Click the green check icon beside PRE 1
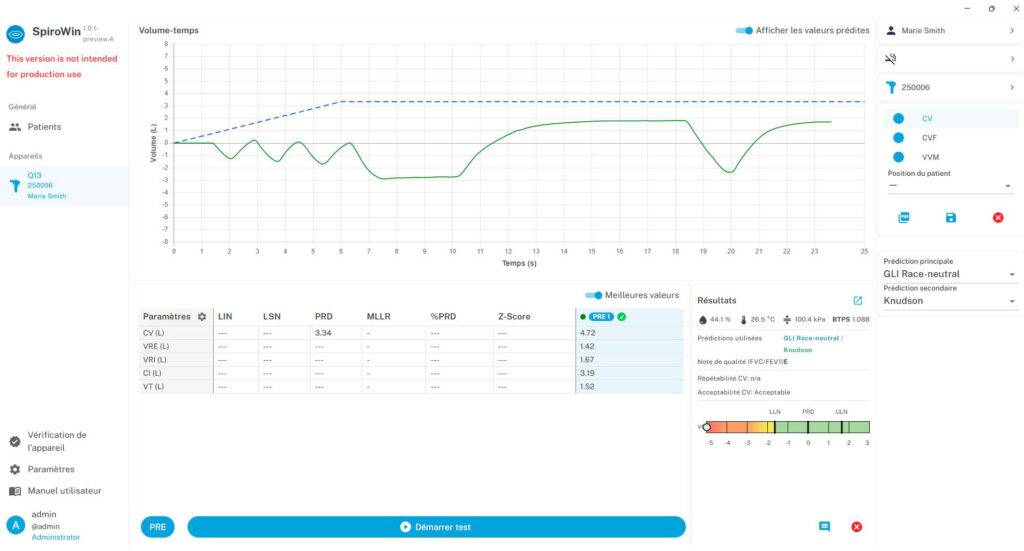Viewport: 1024px width, 551px height. [622, 317]
